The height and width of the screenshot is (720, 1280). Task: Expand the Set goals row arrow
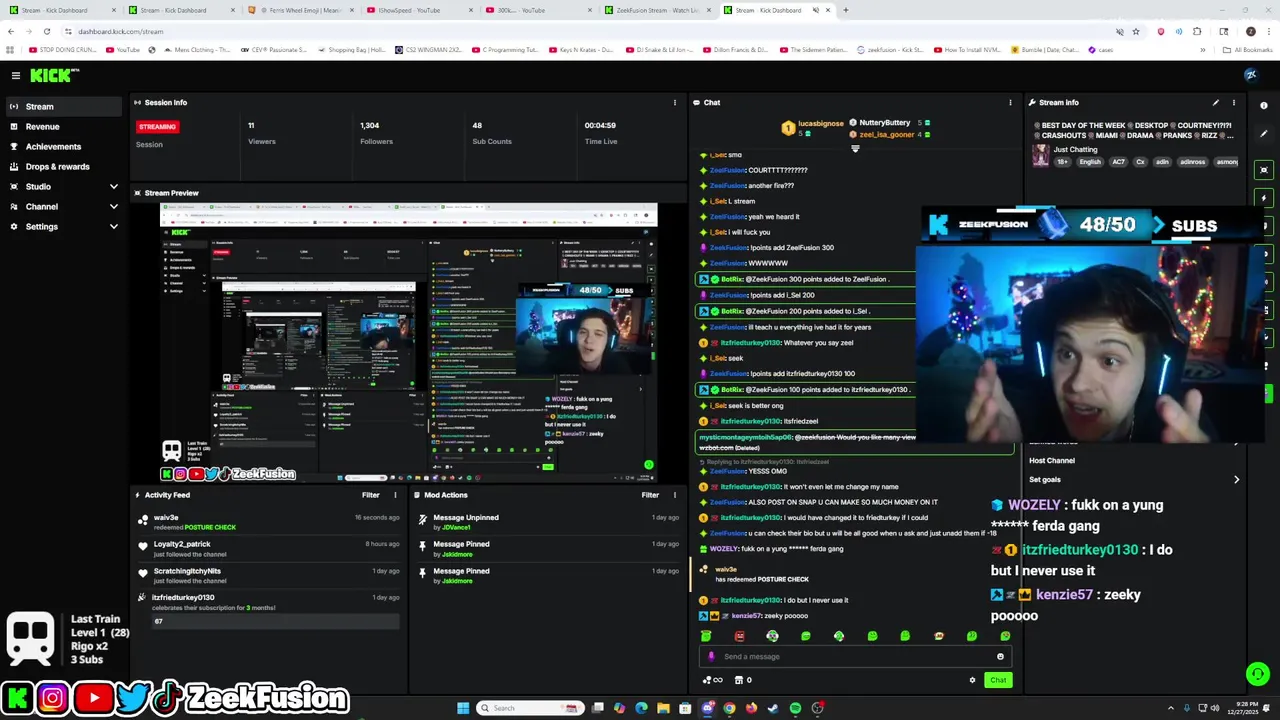pyautogui.click(x=1236, y=480)
